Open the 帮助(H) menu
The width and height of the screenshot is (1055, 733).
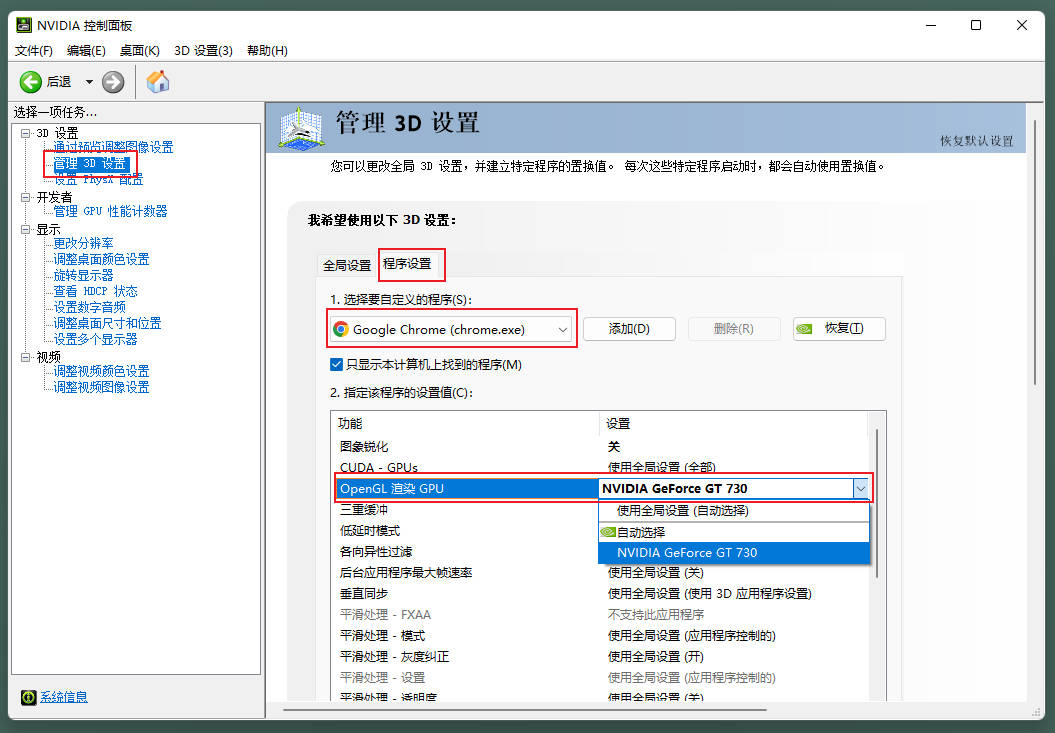tap(267, 51)
